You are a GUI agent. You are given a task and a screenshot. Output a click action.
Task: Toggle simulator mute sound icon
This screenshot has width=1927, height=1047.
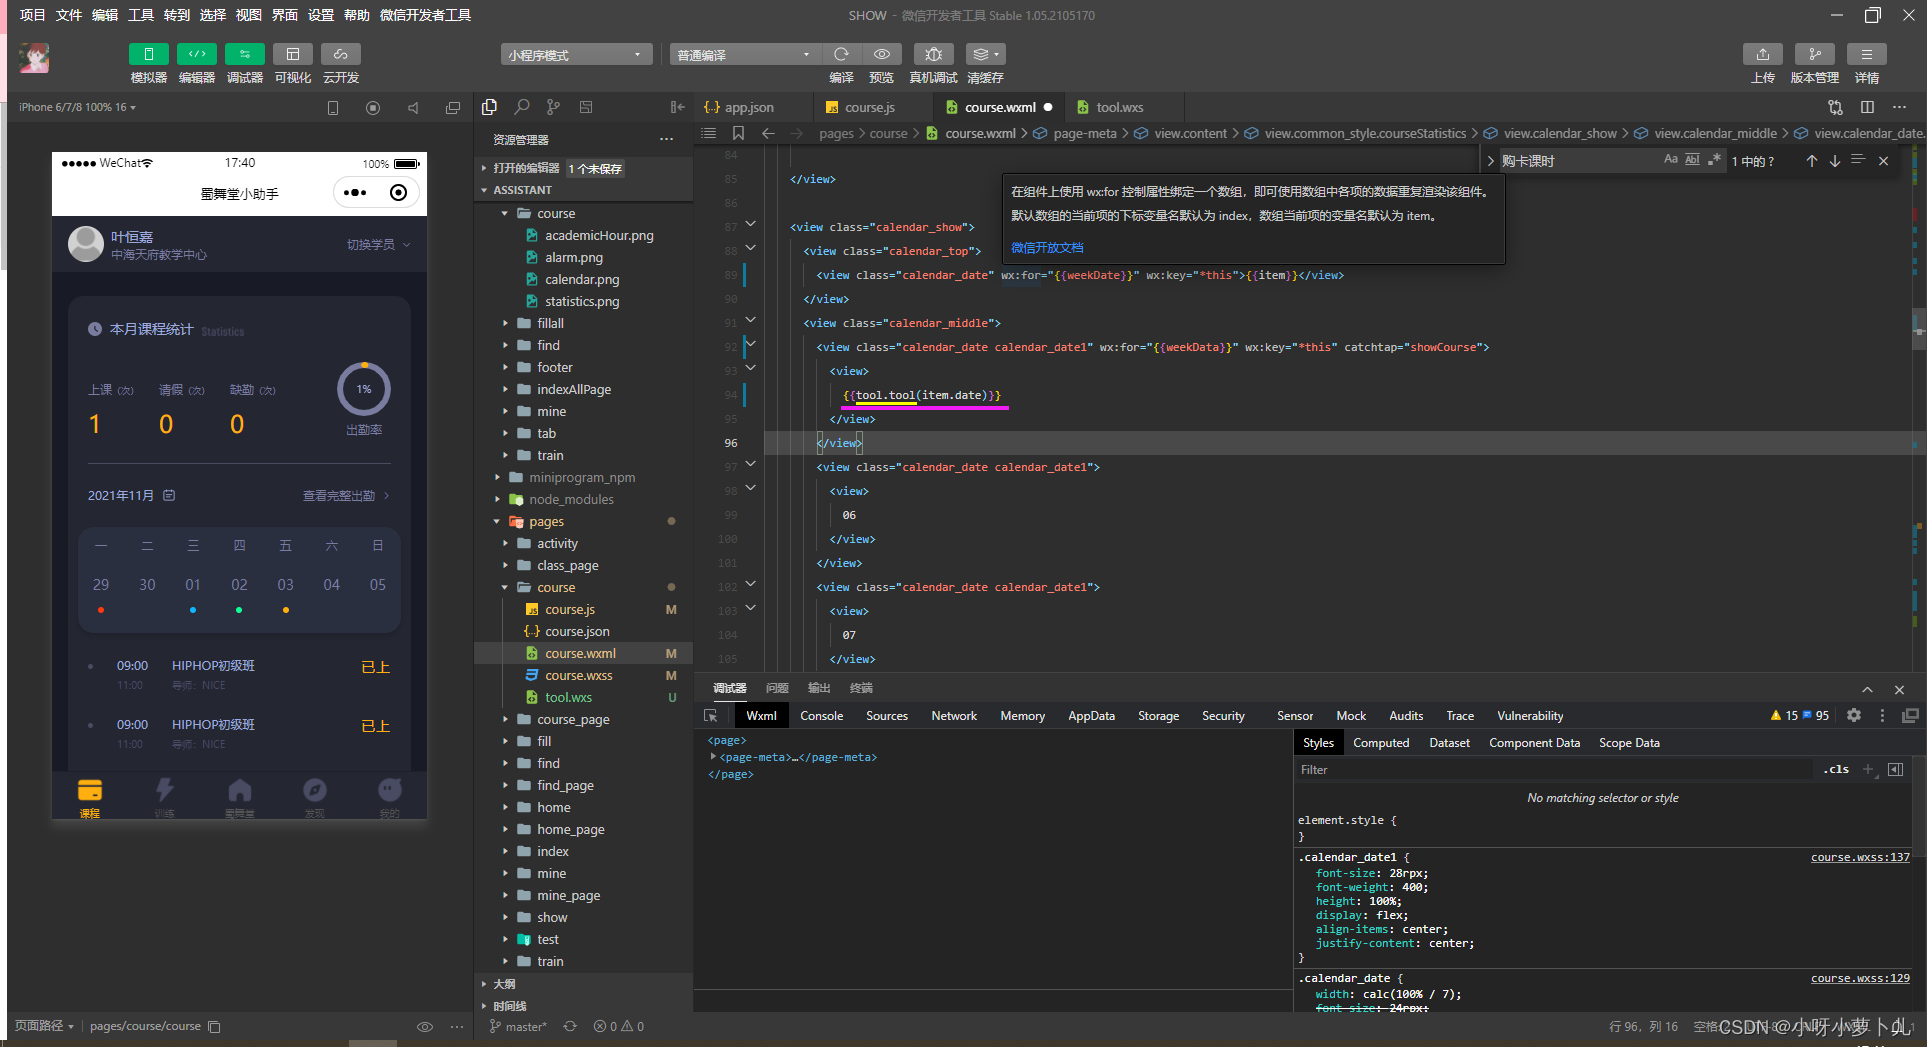413,108
